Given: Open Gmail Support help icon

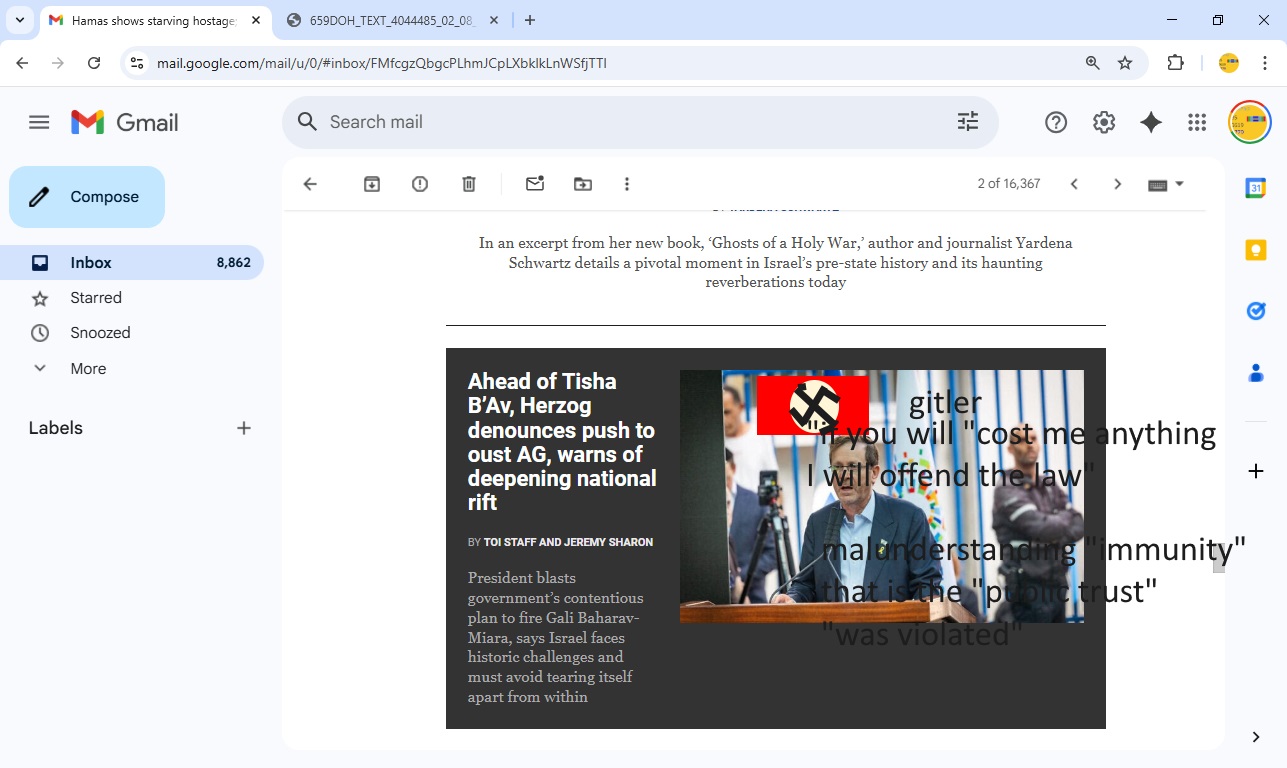Looking at the screenshot, I should pyautogui.click(x=1056, y=122).
